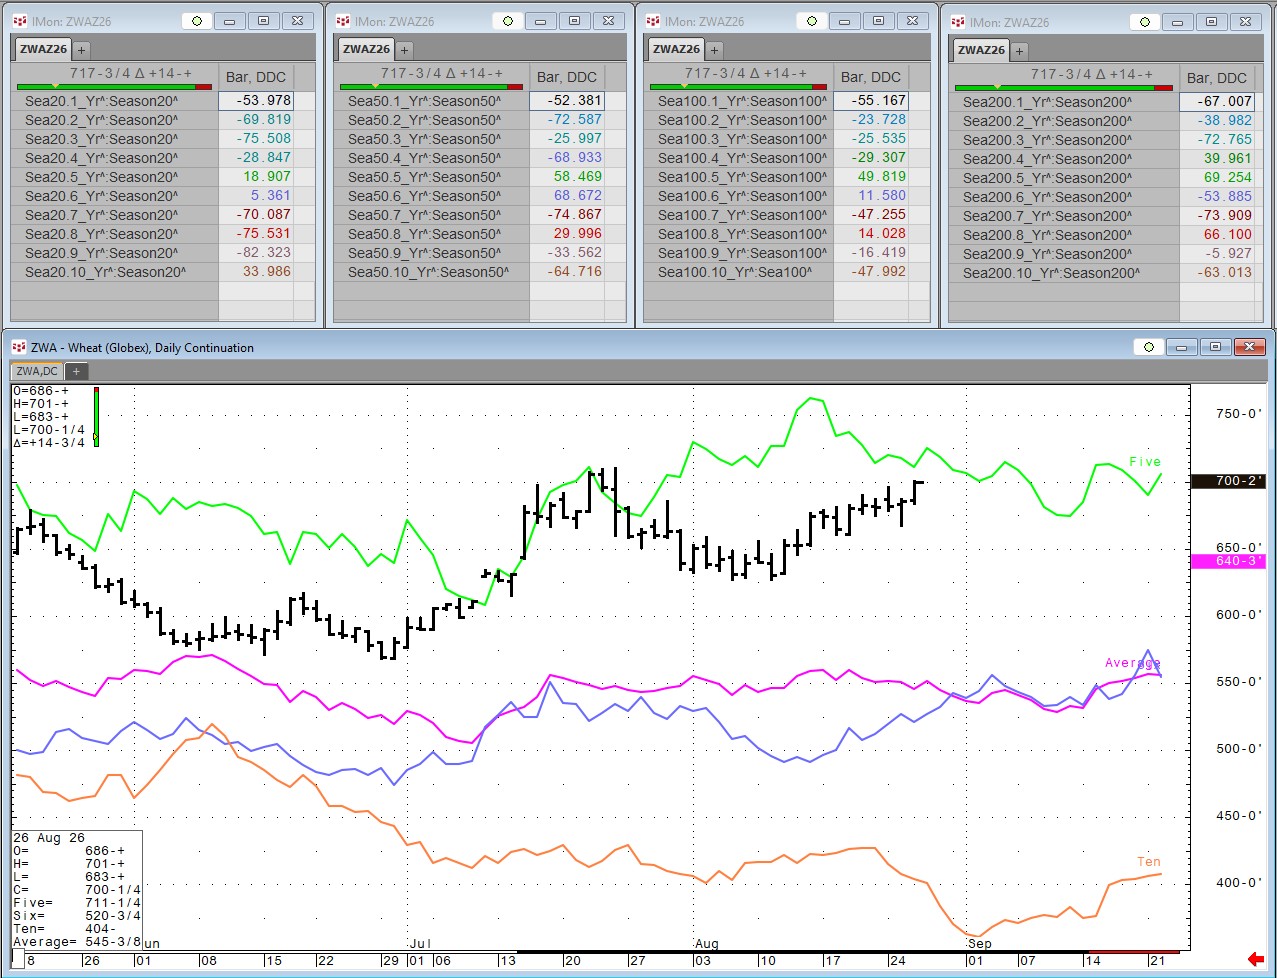The image size is (1277, 978).
Task: Click the red arrow at the chart's bottom-right corner
Action: (x=1256, y=959)
